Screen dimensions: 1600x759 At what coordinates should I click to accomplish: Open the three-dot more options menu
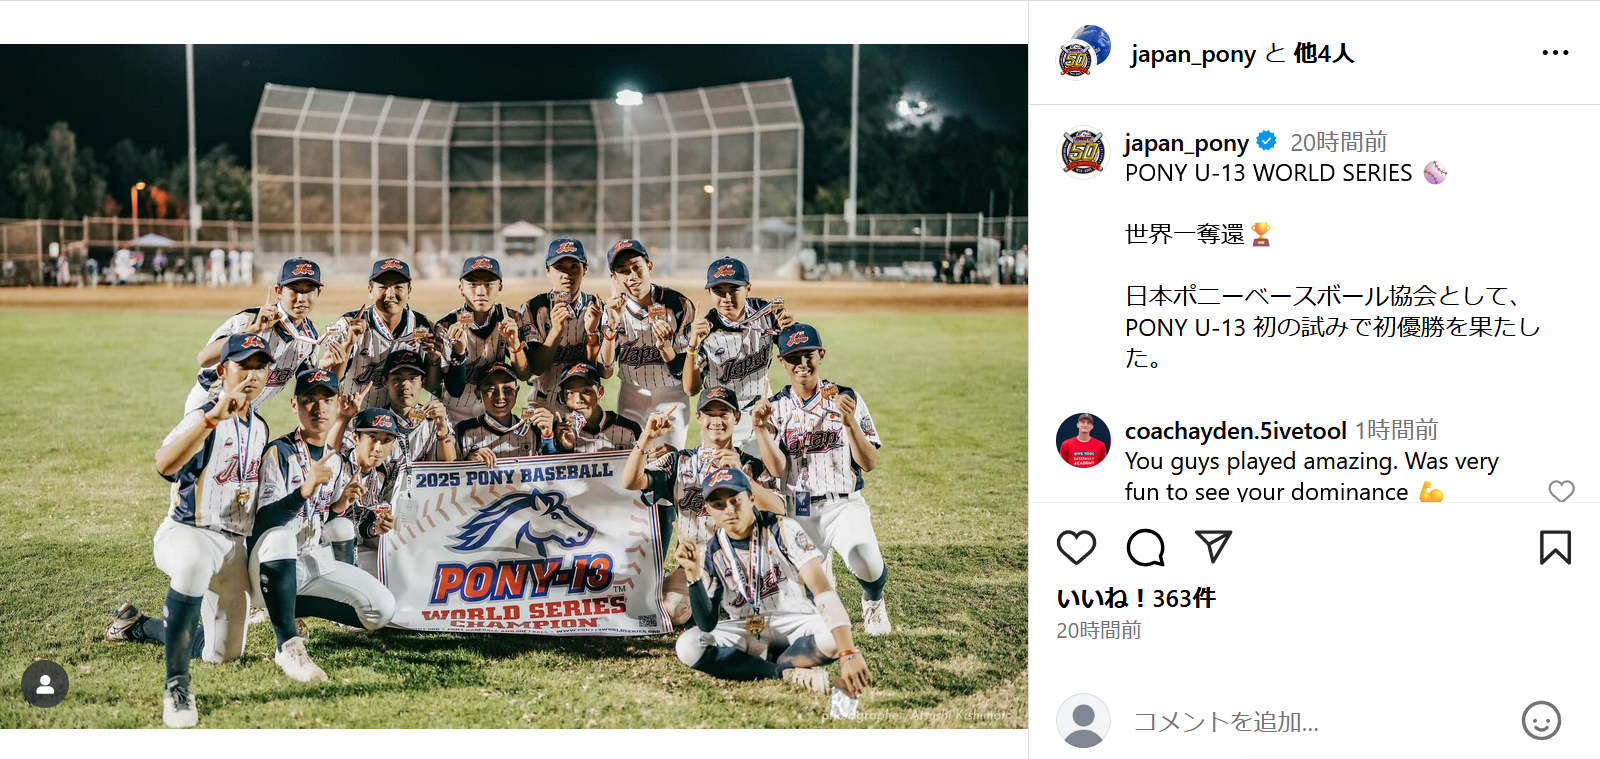click(1555, 52)
